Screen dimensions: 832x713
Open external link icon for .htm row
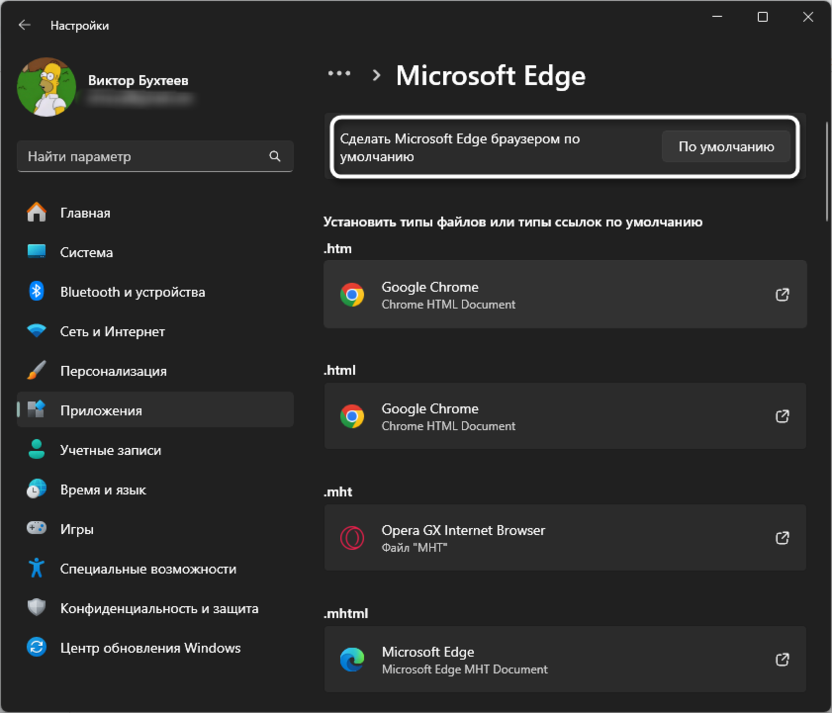[x=783, y=295]
